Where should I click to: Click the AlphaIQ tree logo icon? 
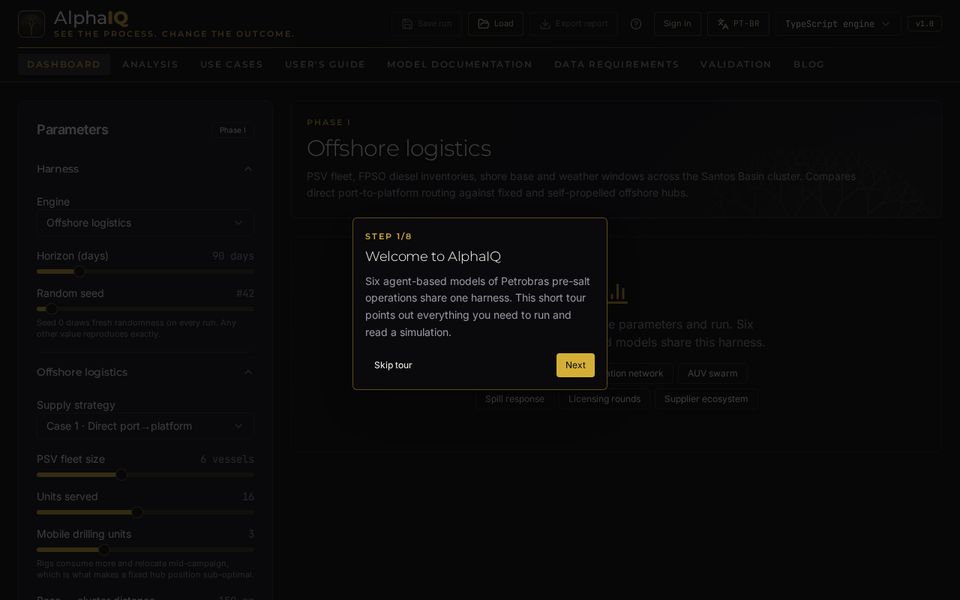click(x=31, y=24)
